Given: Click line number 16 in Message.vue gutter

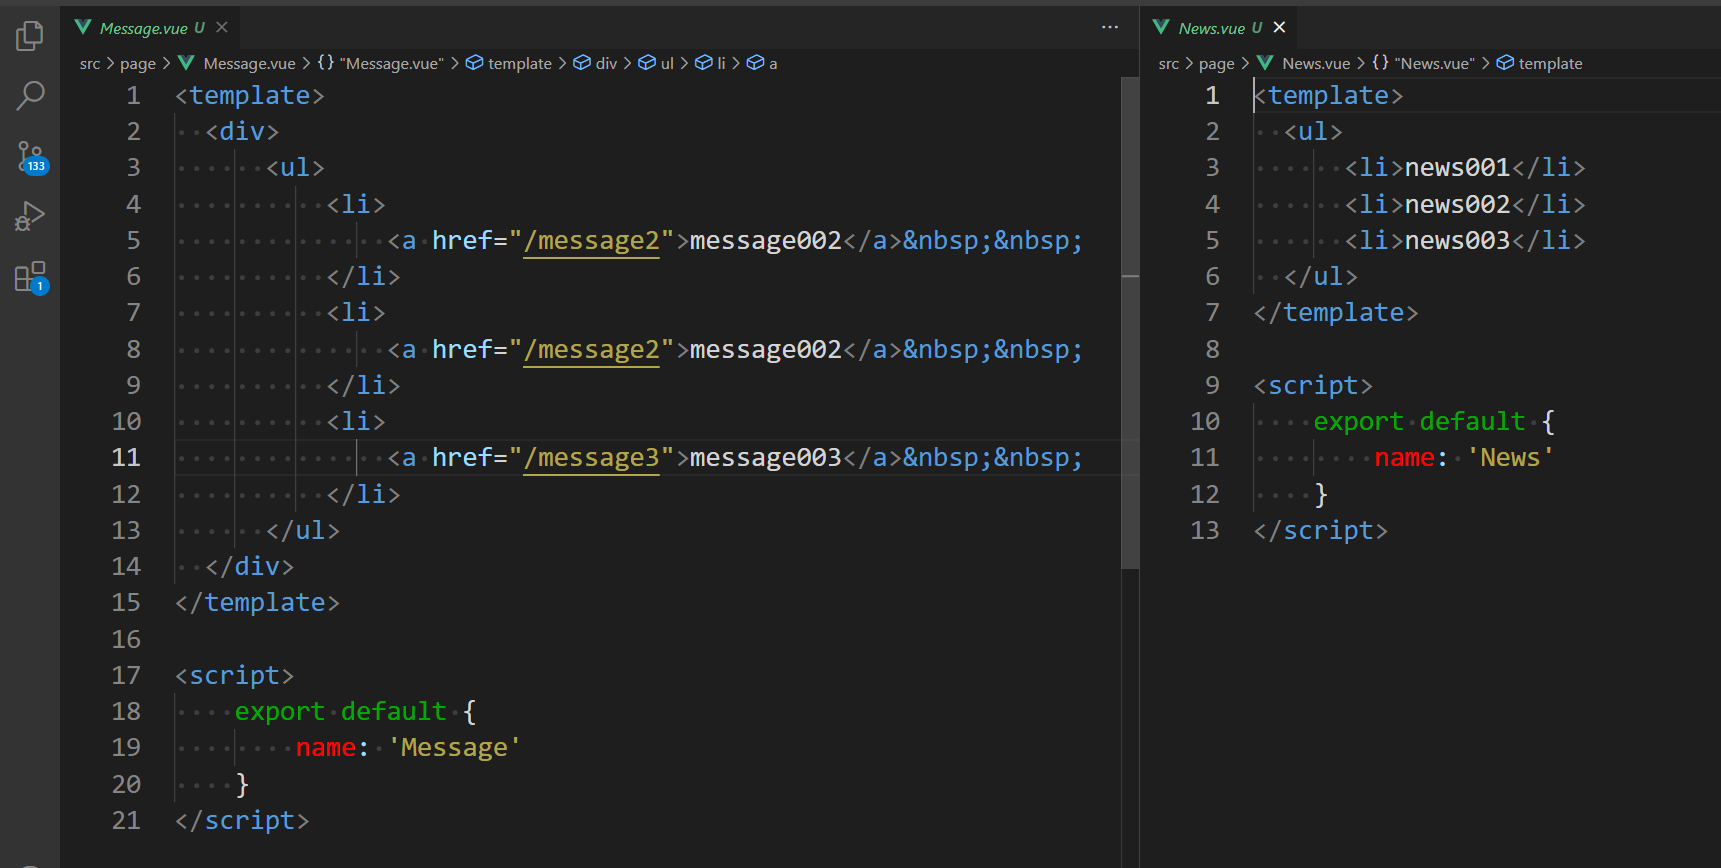Looking at the screenshot, I should (x=126, y=639).
